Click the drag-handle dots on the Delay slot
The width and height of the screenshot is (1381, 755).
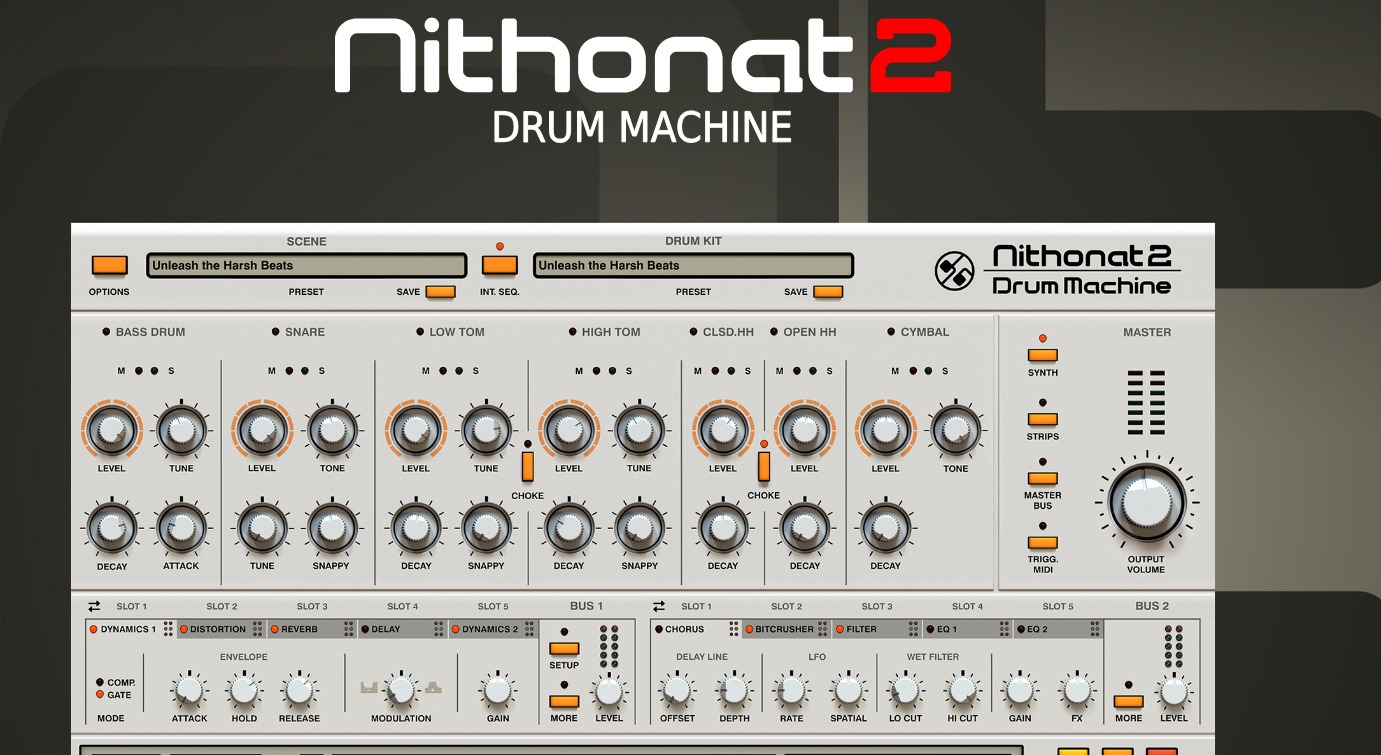coord(436,629)
